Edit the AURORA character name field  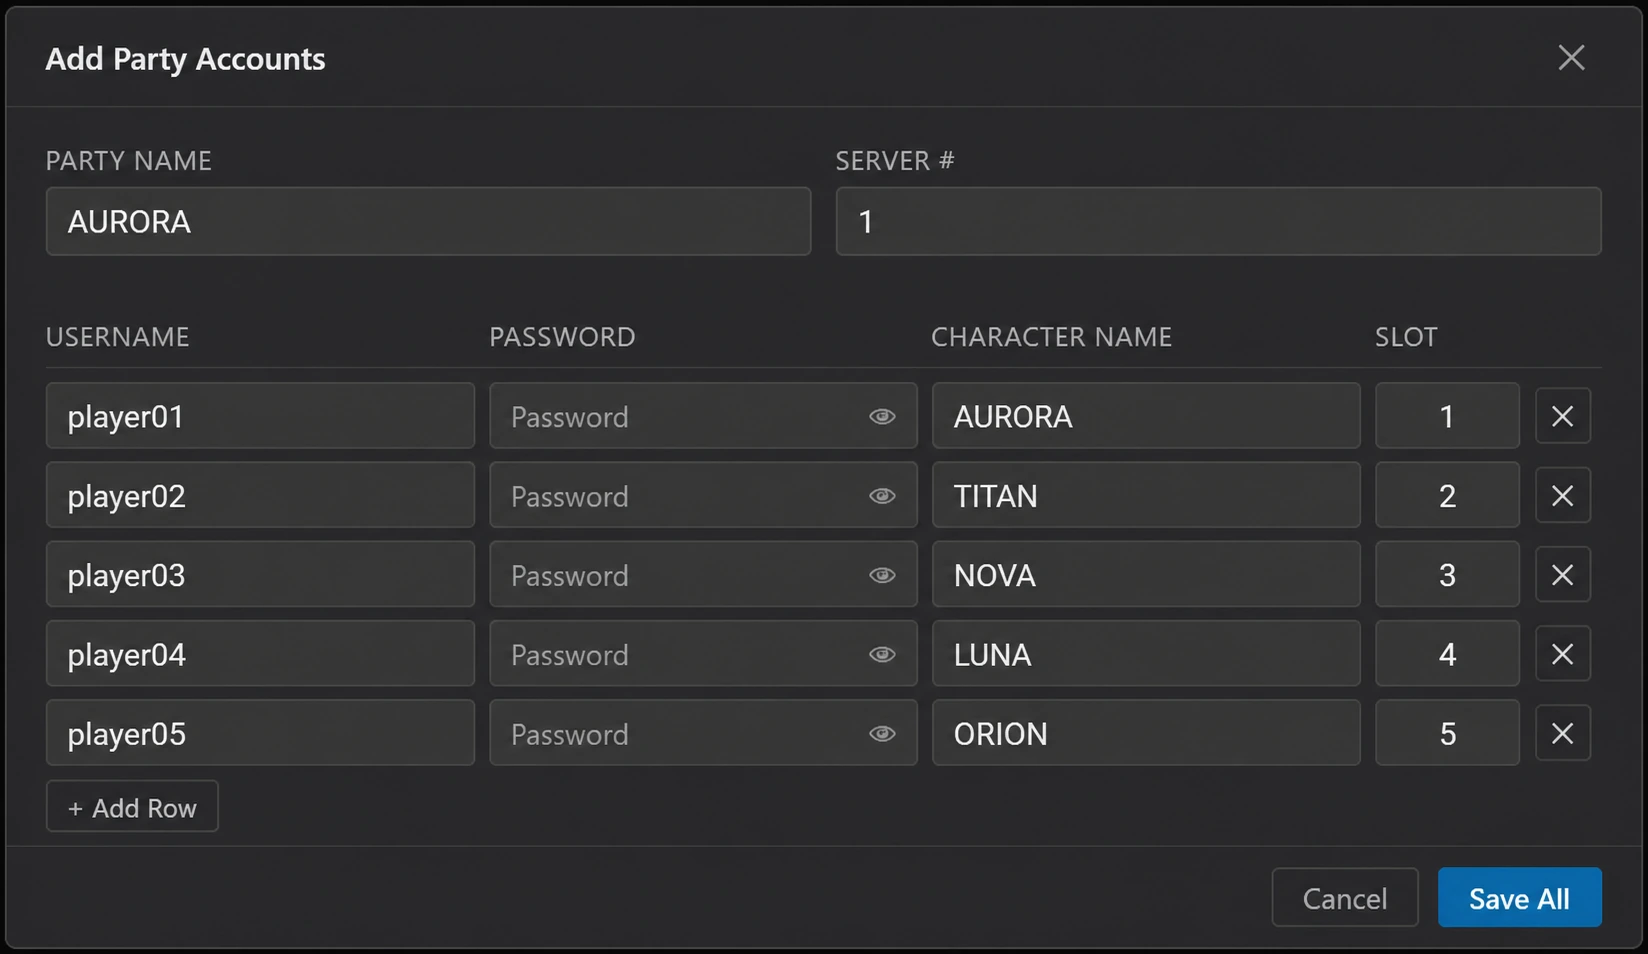point(1146,415)
